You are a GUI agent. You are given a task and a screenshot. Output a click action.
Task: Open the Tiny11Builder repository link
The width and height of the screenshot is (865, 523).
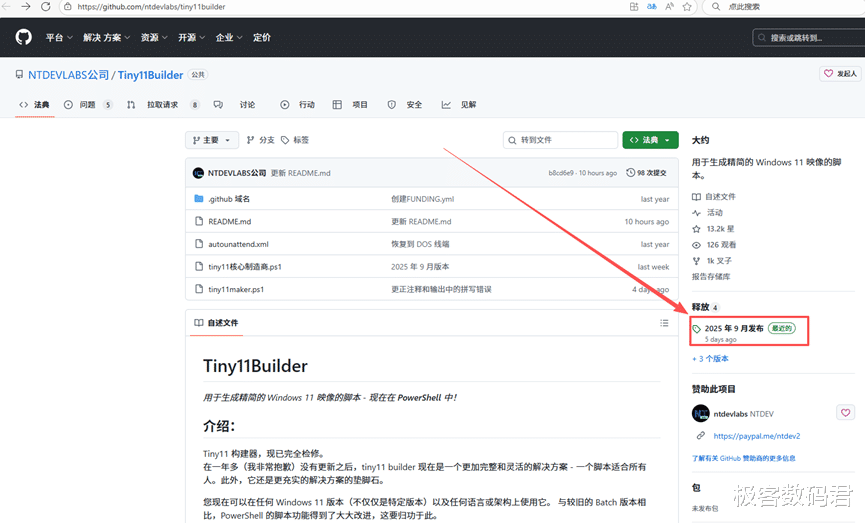pyautogui.click(x=150, y=75)
